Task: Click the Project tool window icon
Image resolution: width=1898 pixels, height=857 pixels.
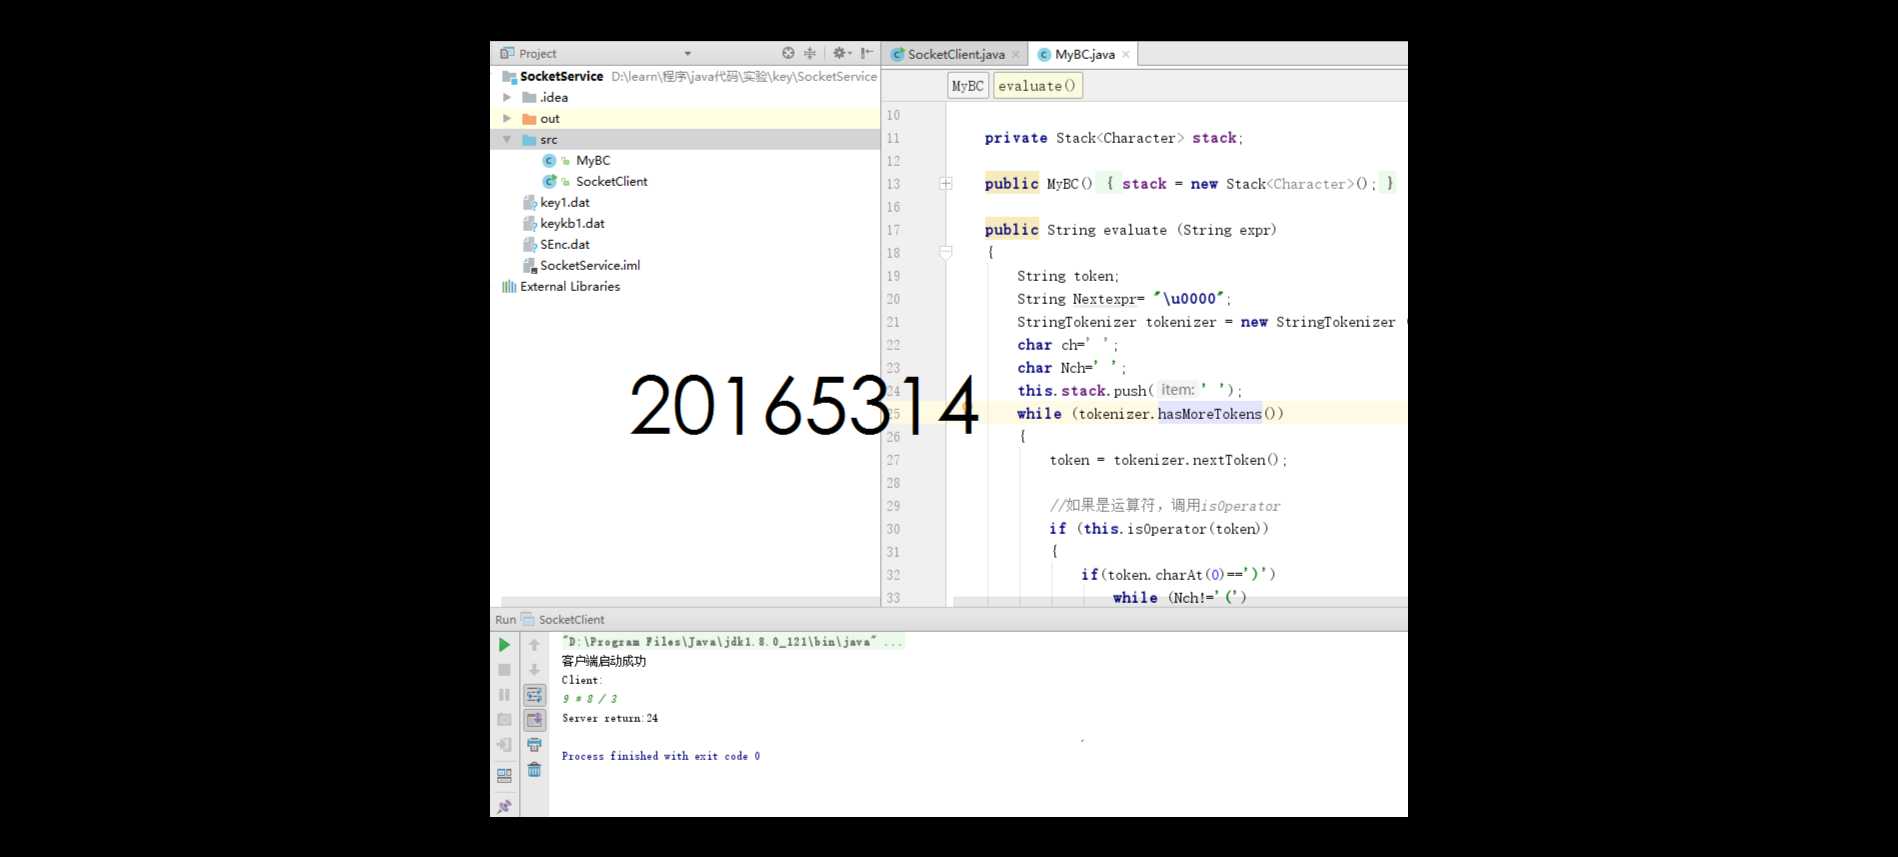Action: pos(507,53)
